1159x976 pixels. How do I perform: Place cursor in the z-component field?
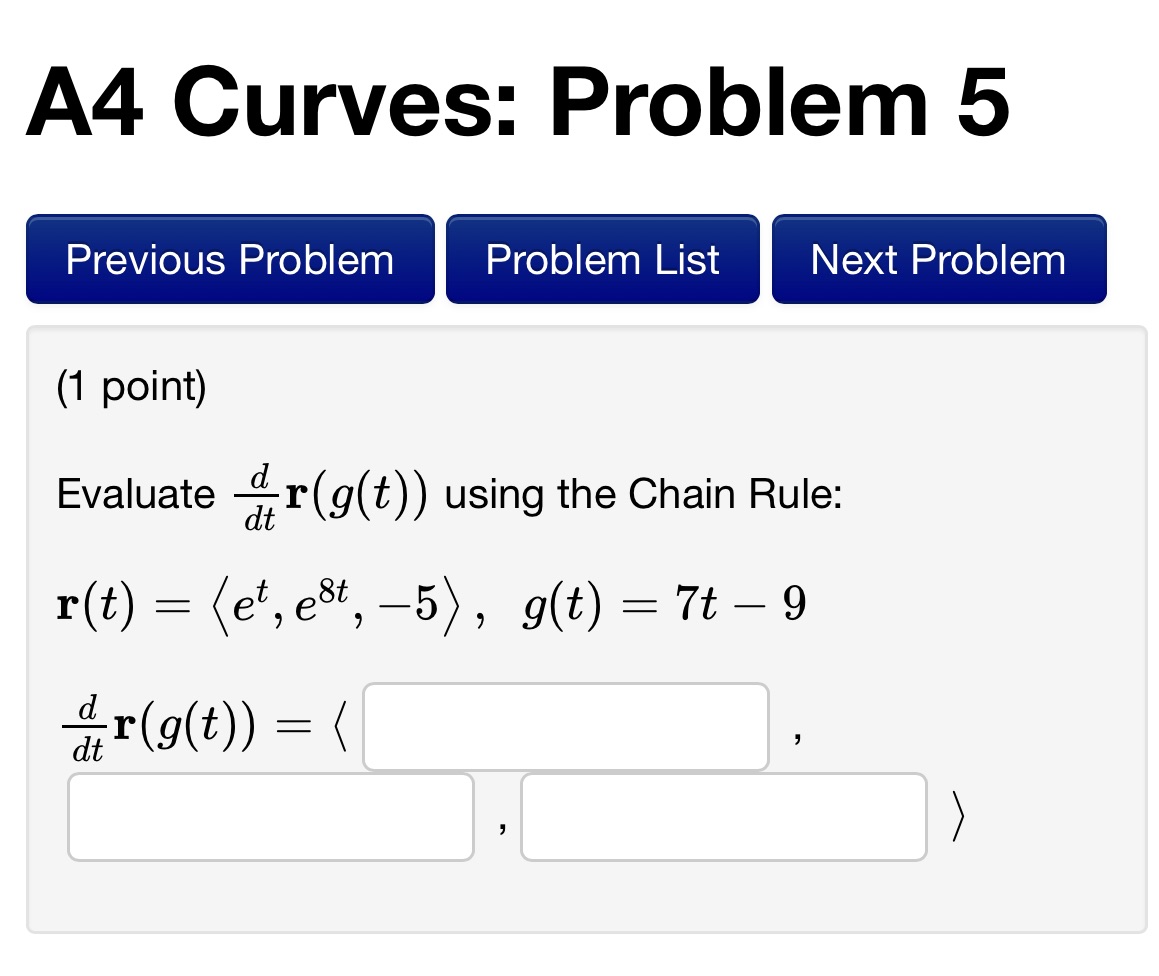[x=723, y=817]
